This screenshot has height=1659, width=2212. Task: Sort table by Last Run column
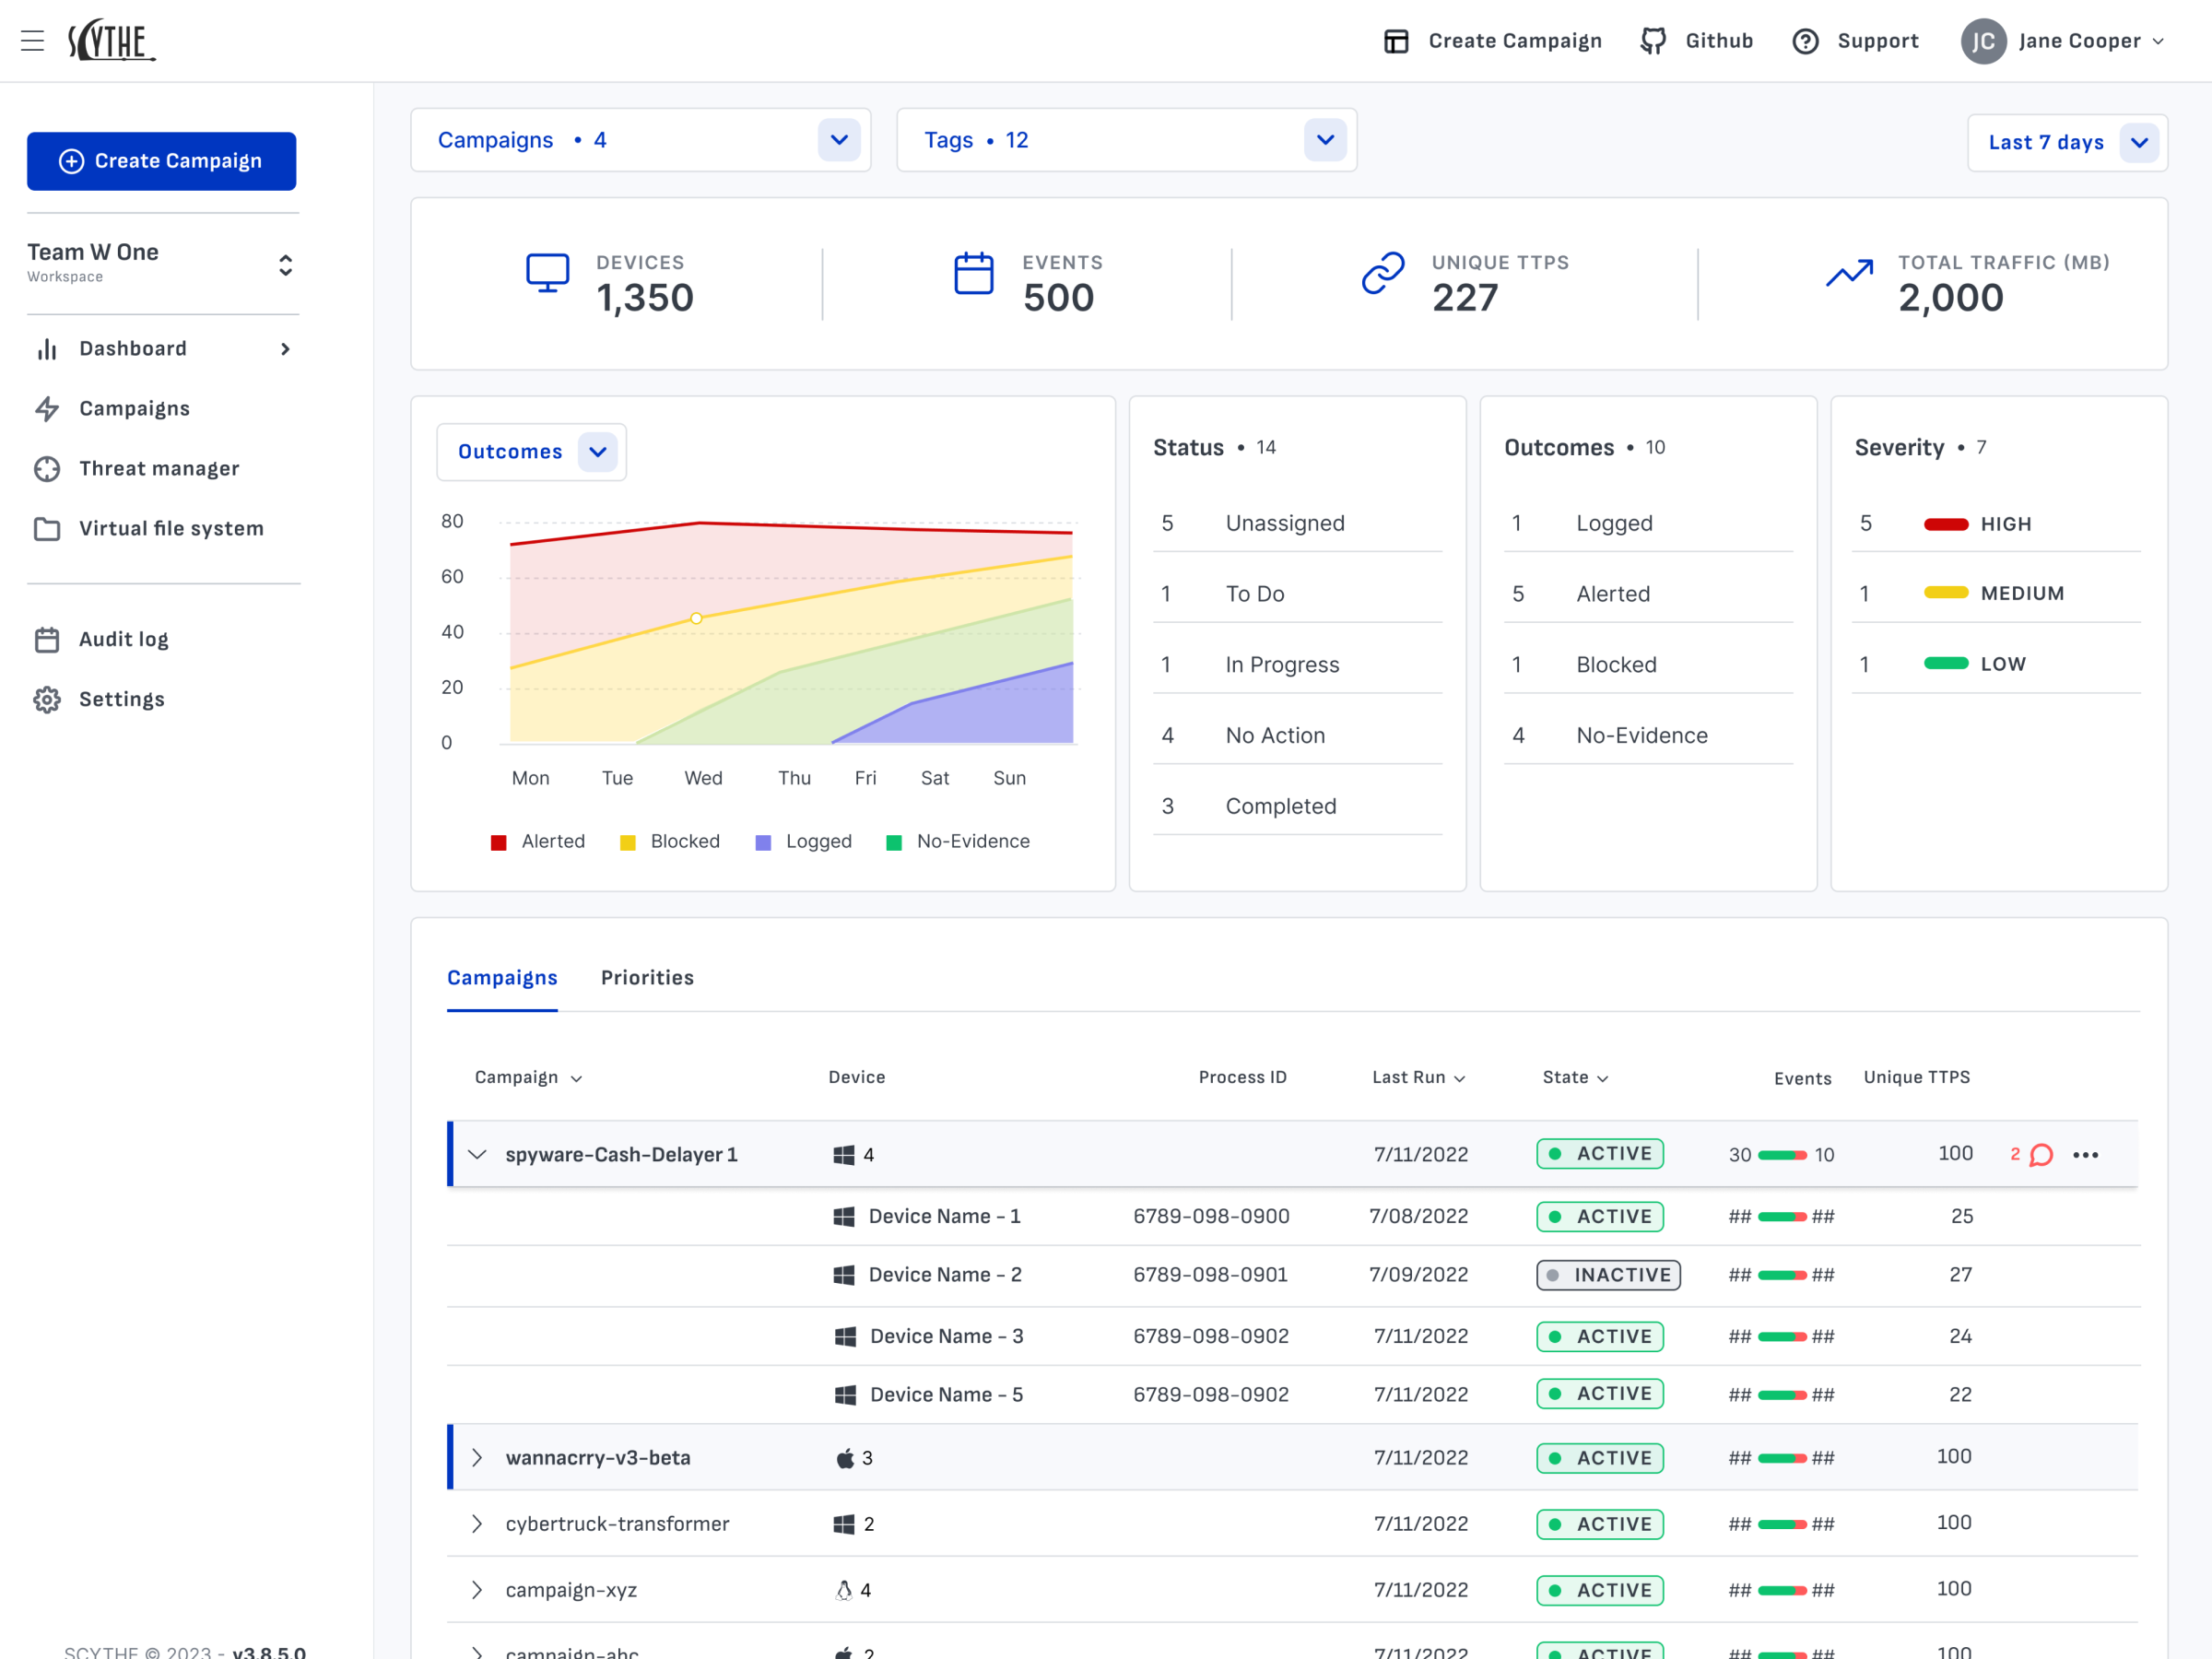tap(1418, 1077)
